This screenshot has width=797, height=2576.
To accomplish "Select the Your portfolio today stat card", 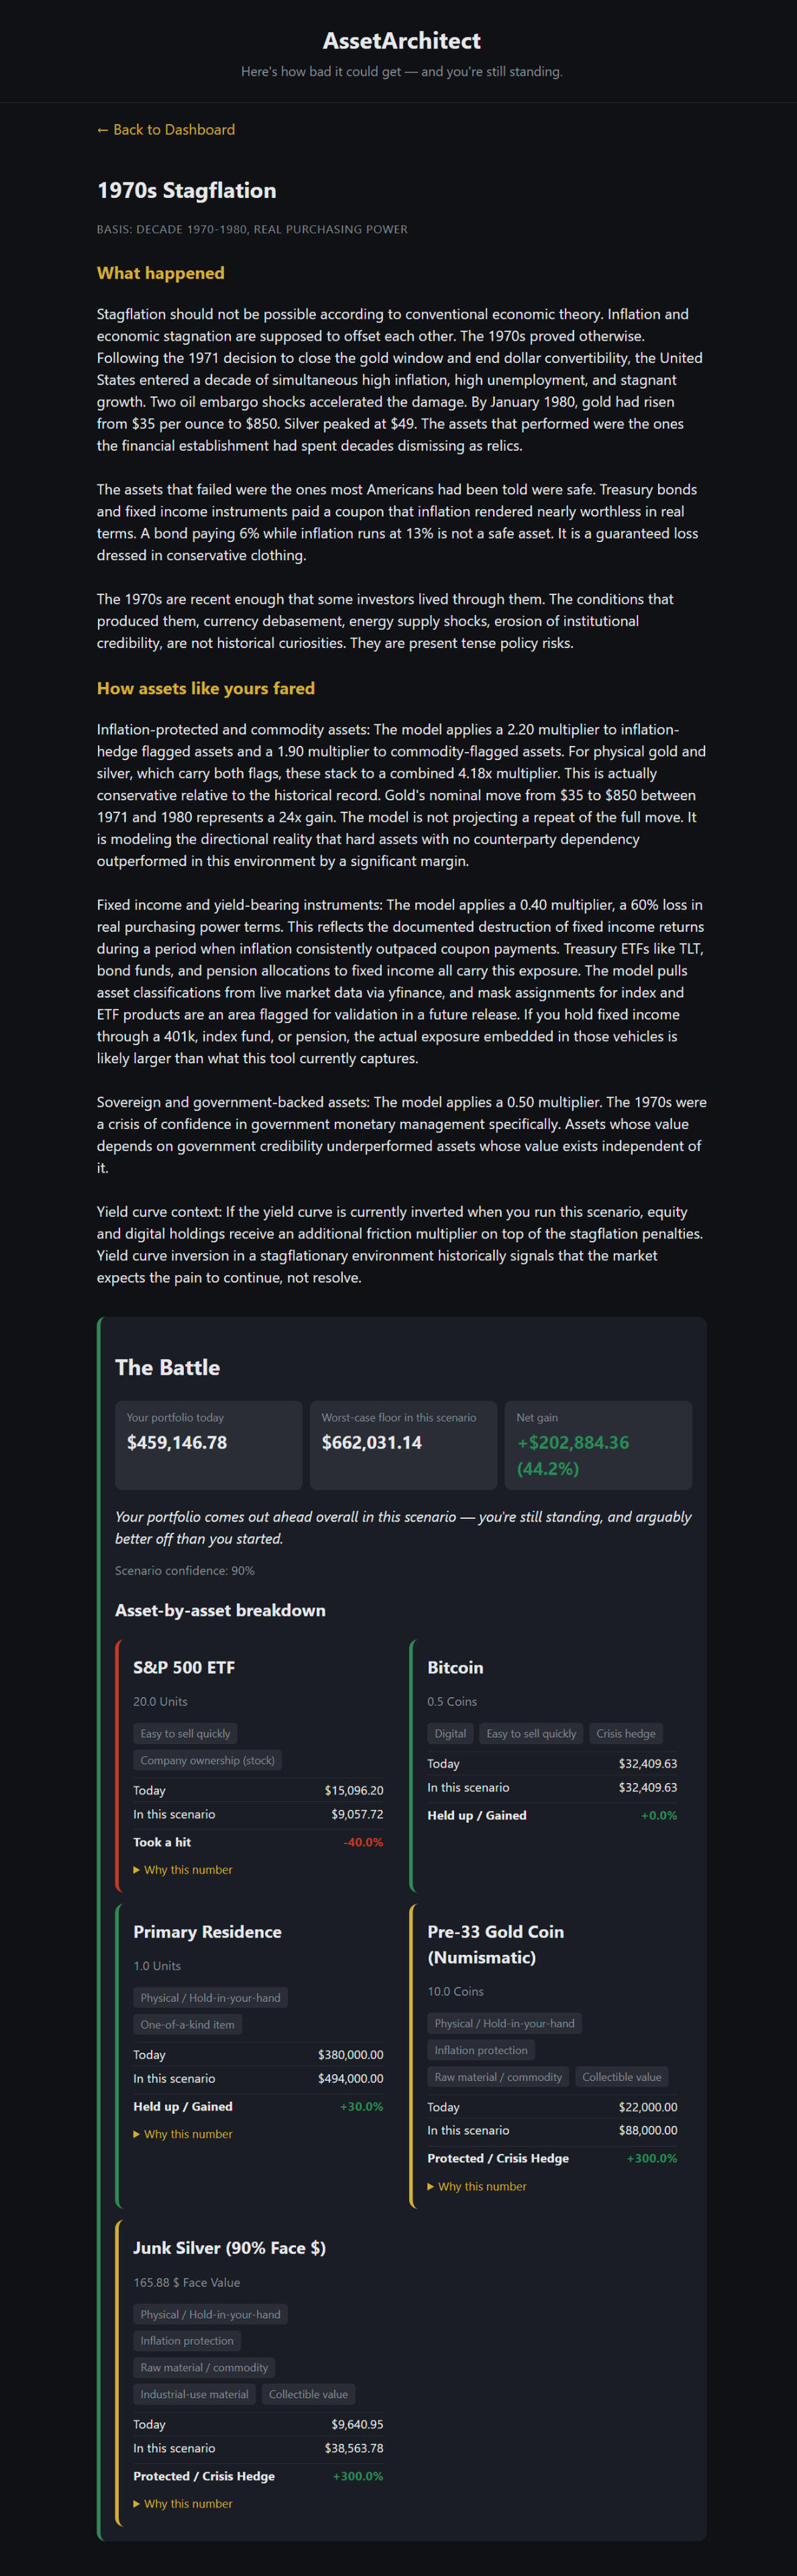I will click(x=209, y=1445).
